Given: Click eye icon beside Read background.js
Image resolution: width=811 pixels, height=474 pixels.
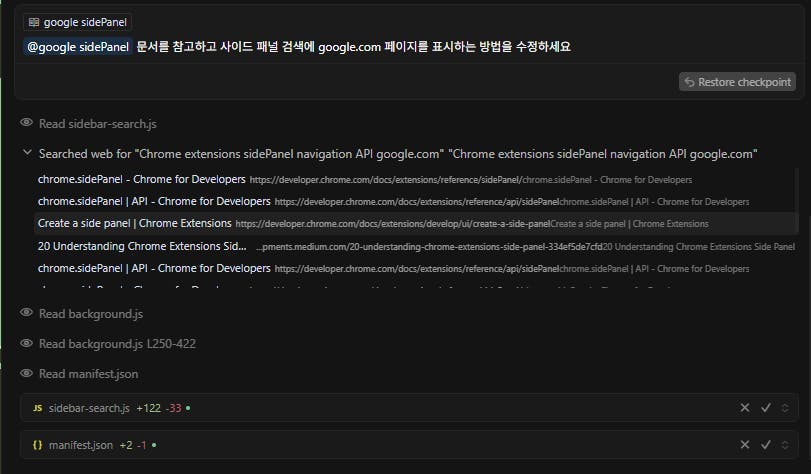Looking at the screenshot, I should point(26,313).
